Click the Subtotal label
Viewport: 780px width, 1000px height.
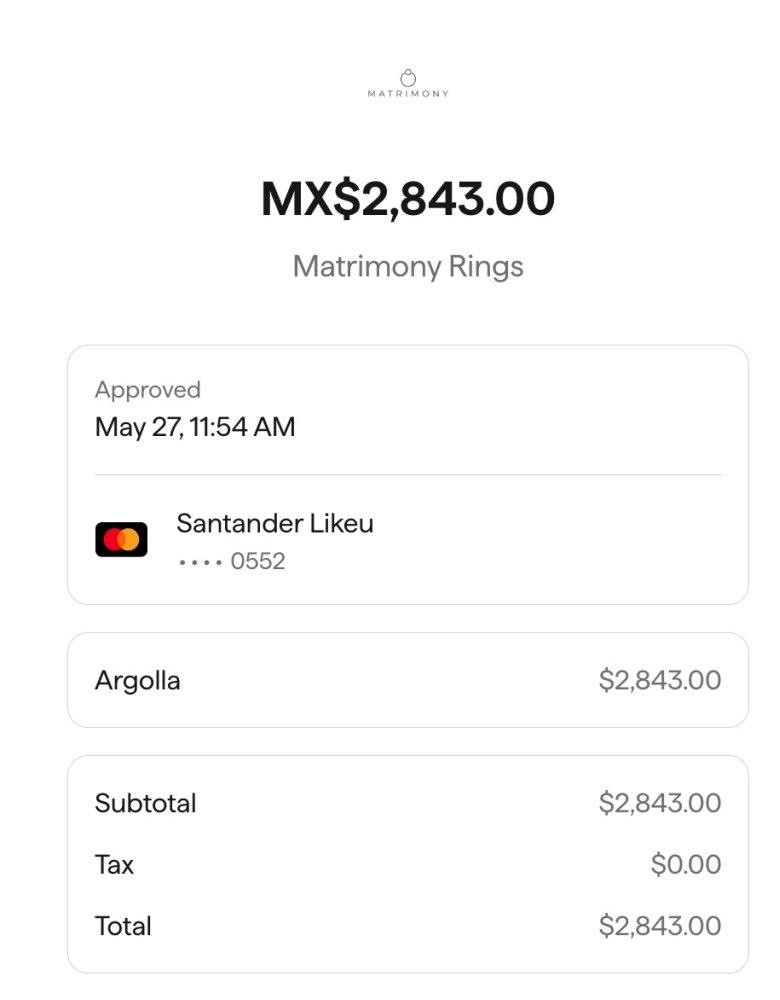(x=146, y=803)
